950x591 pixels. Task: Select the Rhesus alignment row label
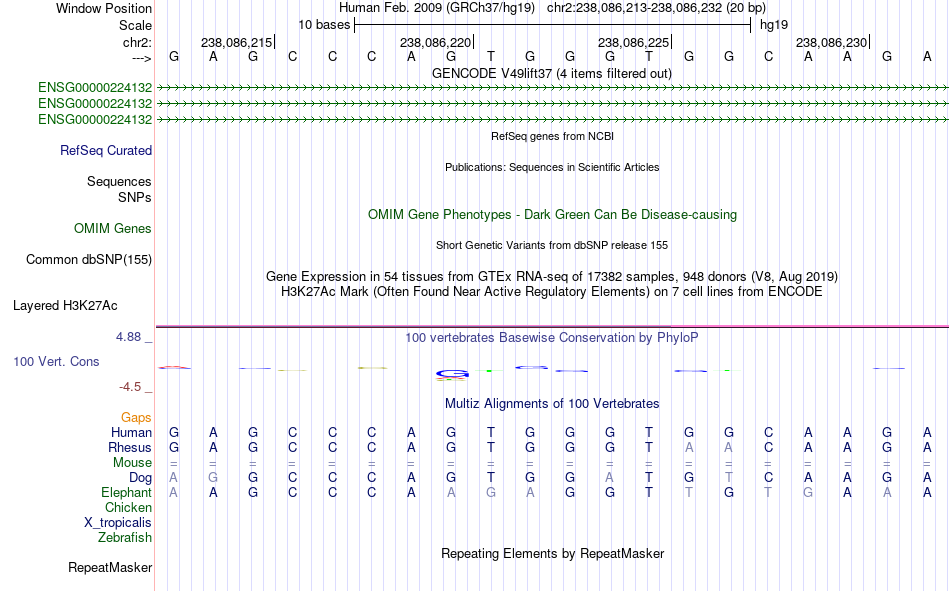130,447
